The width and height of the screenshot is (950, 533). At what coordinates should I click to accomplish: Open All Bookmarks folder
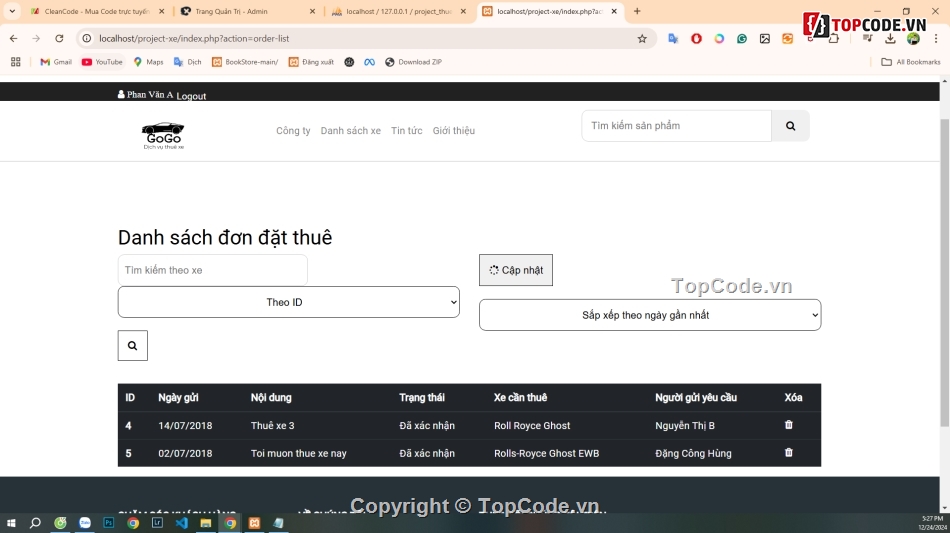coord(911,62)
